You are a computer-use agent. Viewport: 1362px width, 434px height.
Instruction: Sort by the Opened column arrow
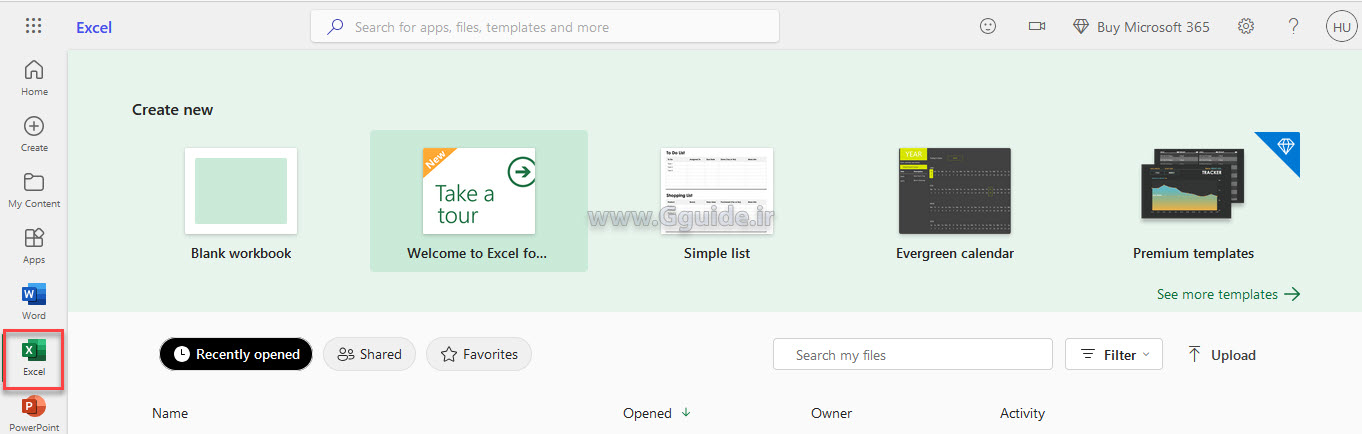click(x=686, y=412)
